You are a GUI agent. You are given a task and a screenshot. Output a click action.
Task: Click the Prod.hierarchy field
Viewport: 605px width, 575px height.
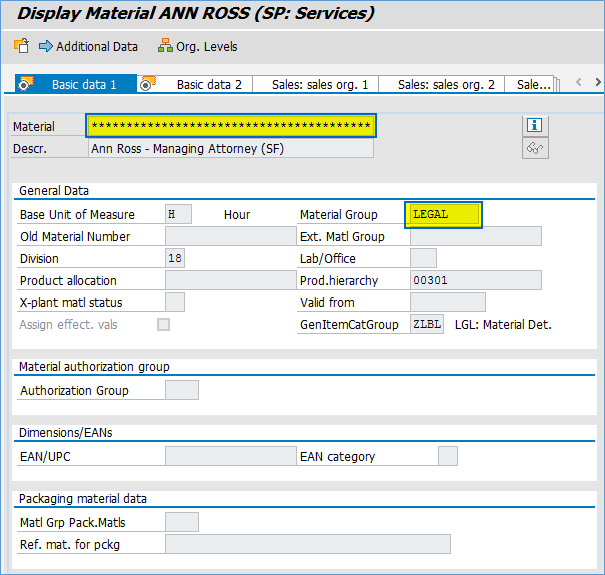475,281
